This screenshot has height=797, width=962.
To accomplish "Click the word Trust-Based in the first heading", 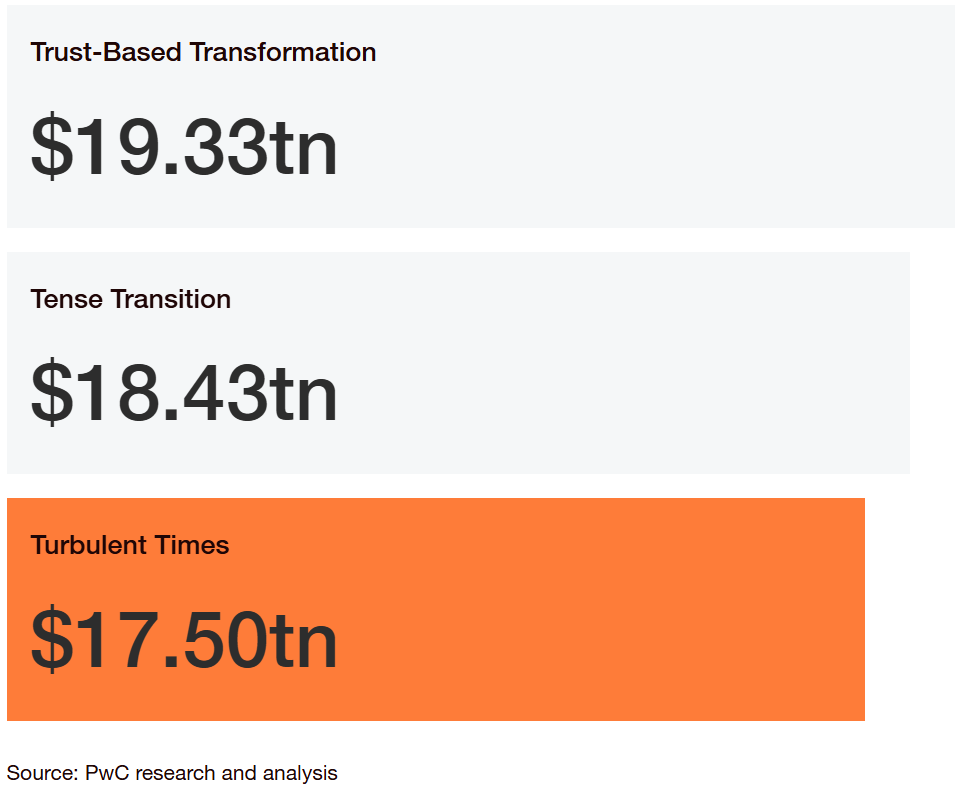I will [106, 52].
